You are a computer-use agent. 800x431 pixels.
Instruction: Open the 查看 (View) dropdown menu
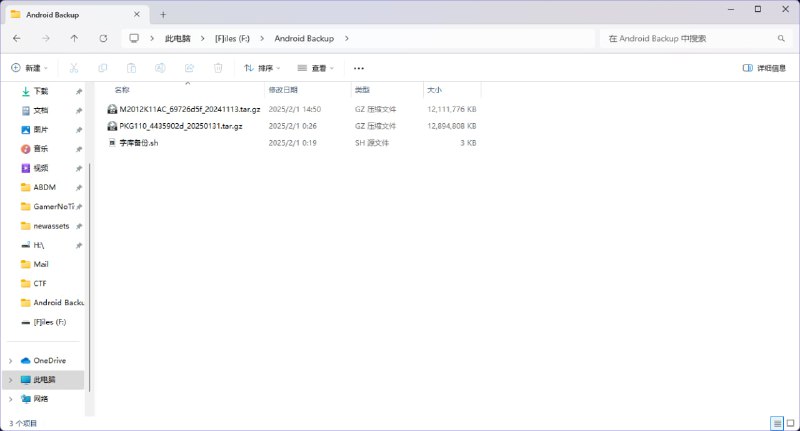316,68
